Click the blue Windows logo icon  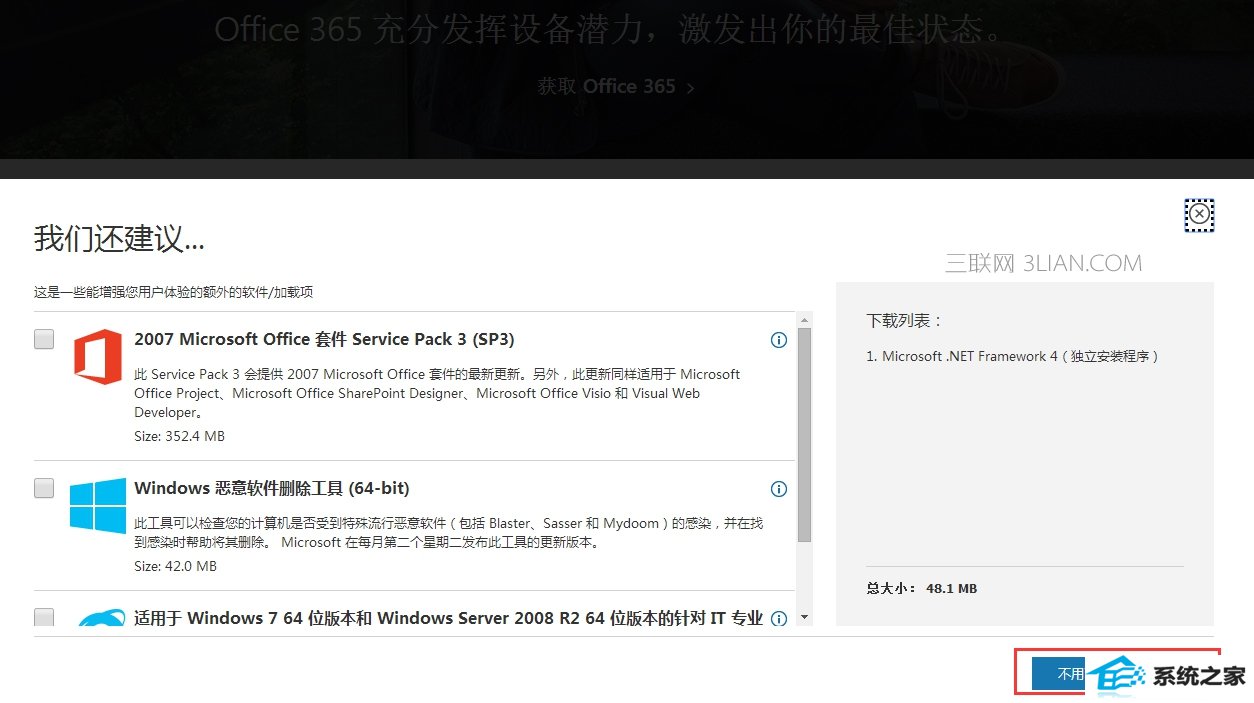pos(98,505)
